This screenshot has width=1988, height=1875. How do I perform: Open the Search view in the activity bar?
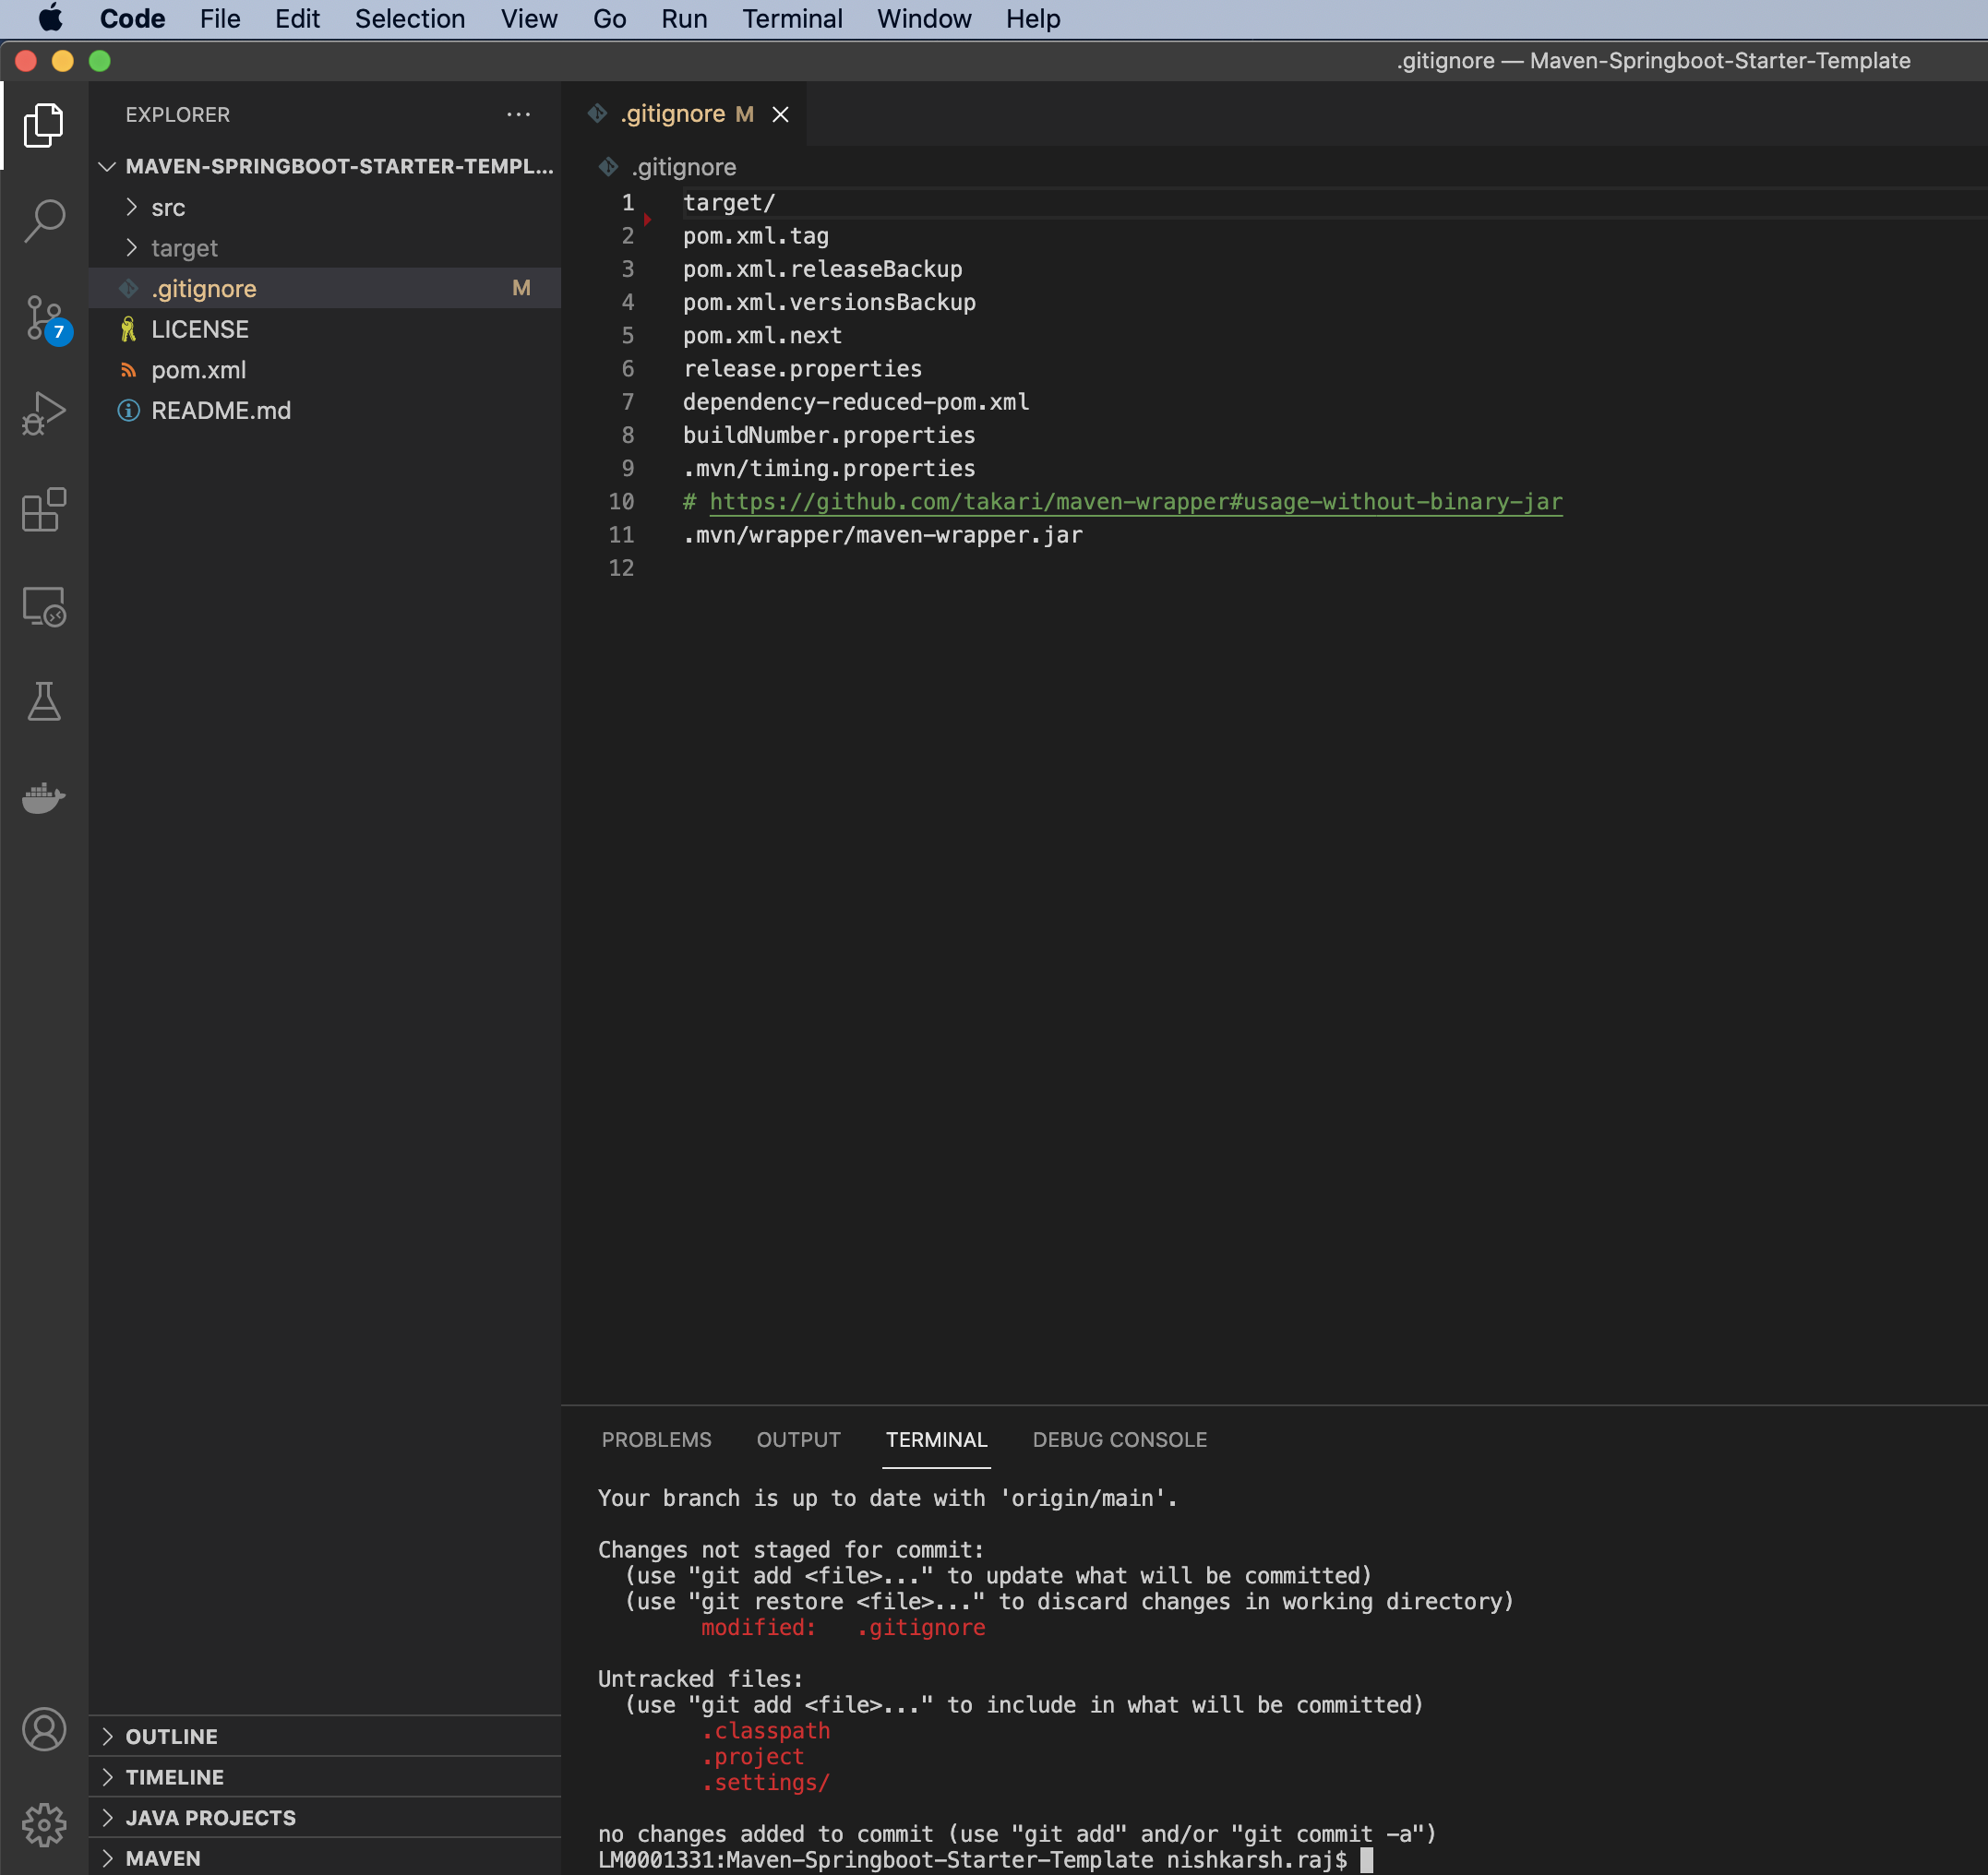coord(44,220)
